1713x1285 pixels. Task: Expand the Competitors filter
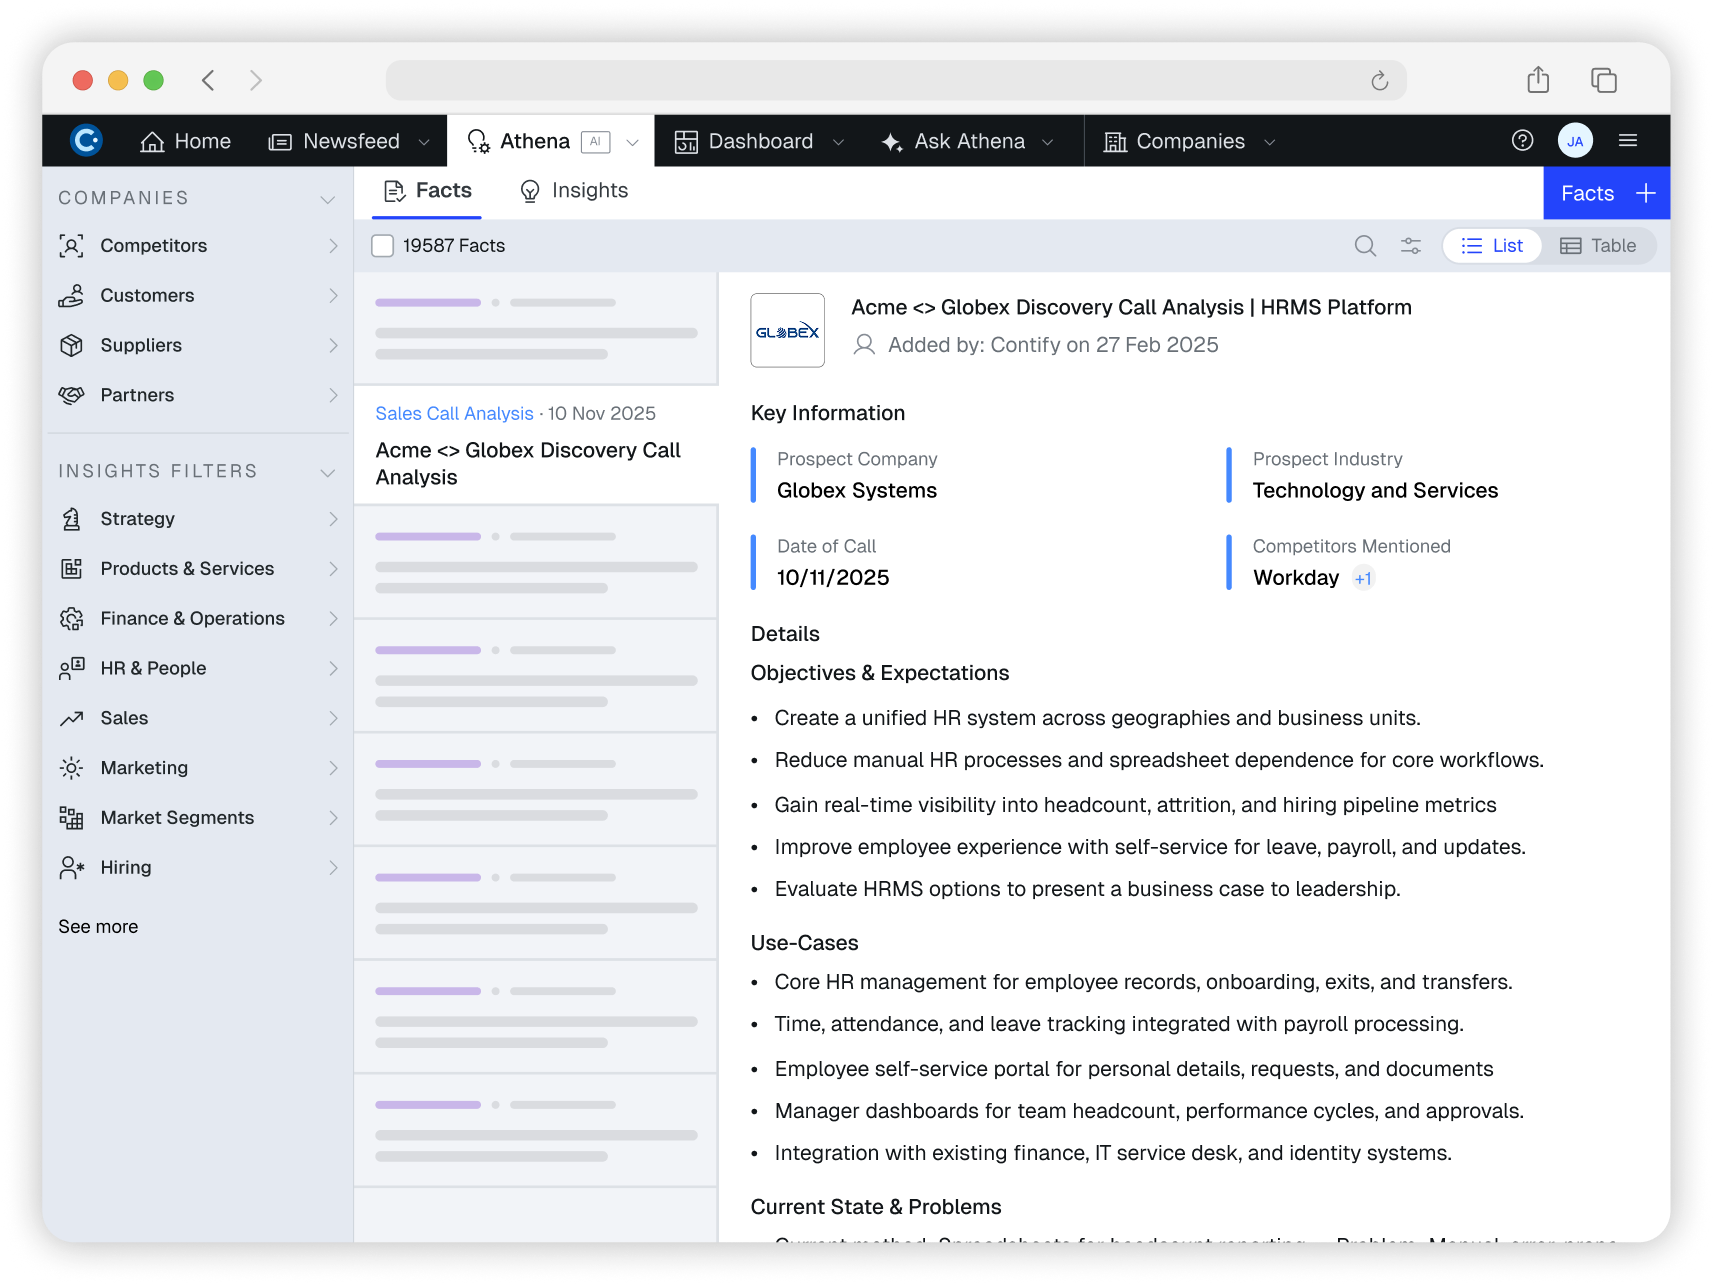point(332,245)
